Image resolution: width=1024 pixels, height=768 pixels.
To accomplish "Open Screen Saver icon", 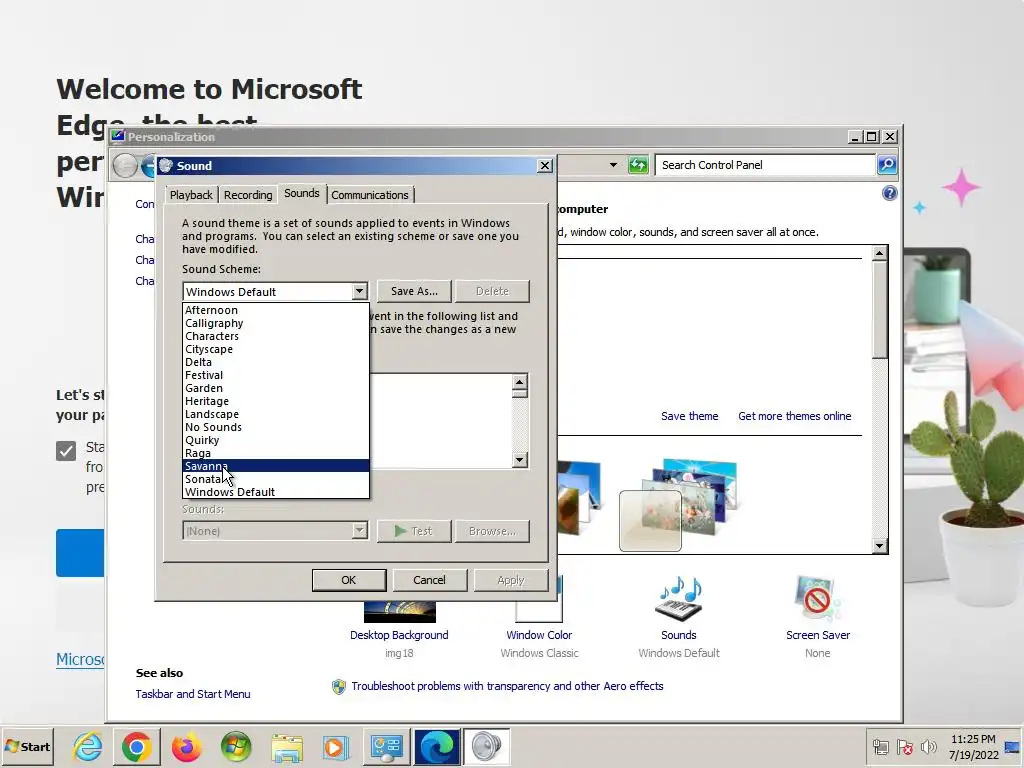I will tap(818, 599).
